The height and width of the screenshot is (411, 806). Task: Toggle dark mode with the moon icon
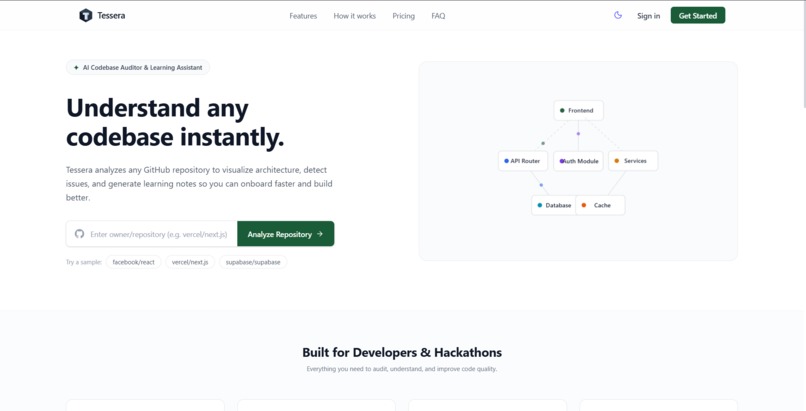pyautogui.click(x=618, y=15)
